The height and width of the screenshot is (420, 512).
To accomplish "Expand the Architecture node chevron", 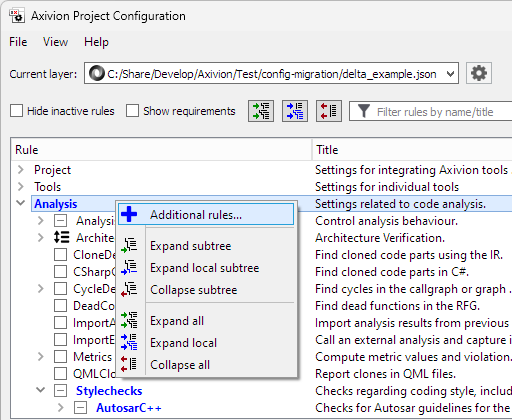I will pos(41,238).
